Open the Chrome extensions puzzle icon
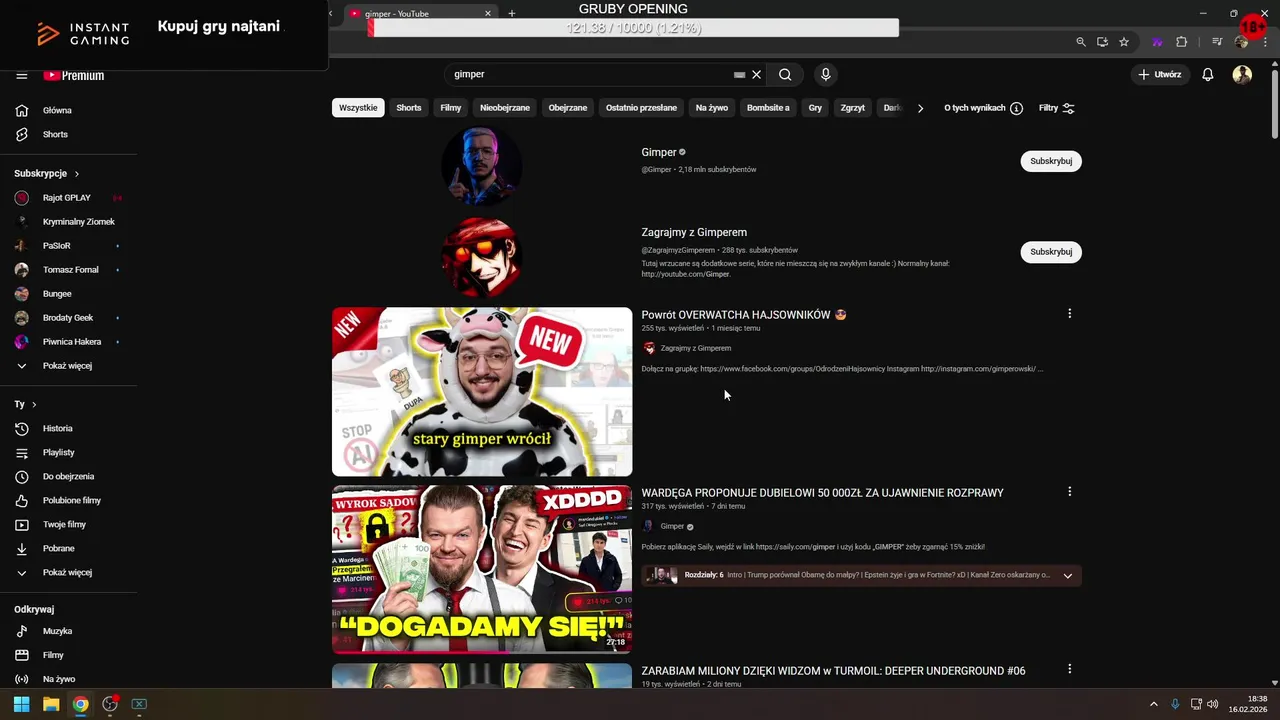Viewport: 1280px width, 720px height. [1181, 42]
